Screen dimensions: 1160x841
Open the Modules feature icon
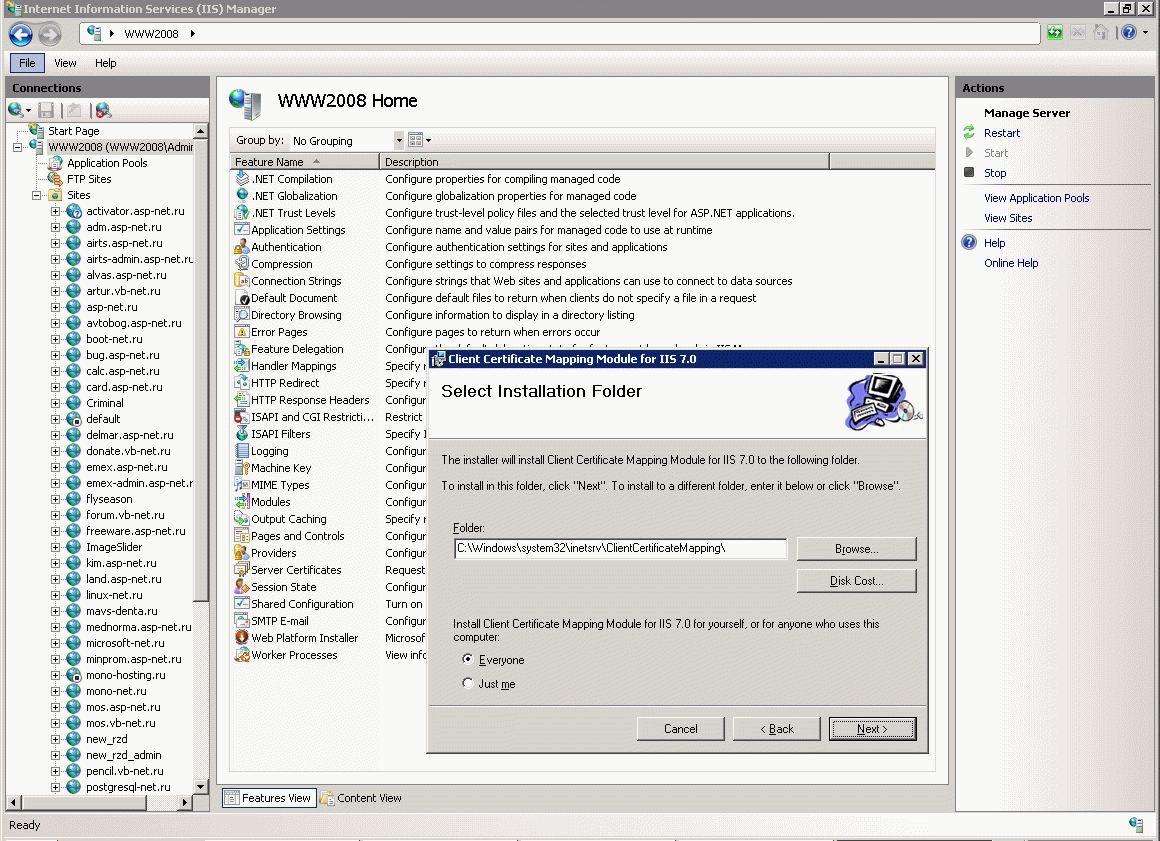click(242, 501)
